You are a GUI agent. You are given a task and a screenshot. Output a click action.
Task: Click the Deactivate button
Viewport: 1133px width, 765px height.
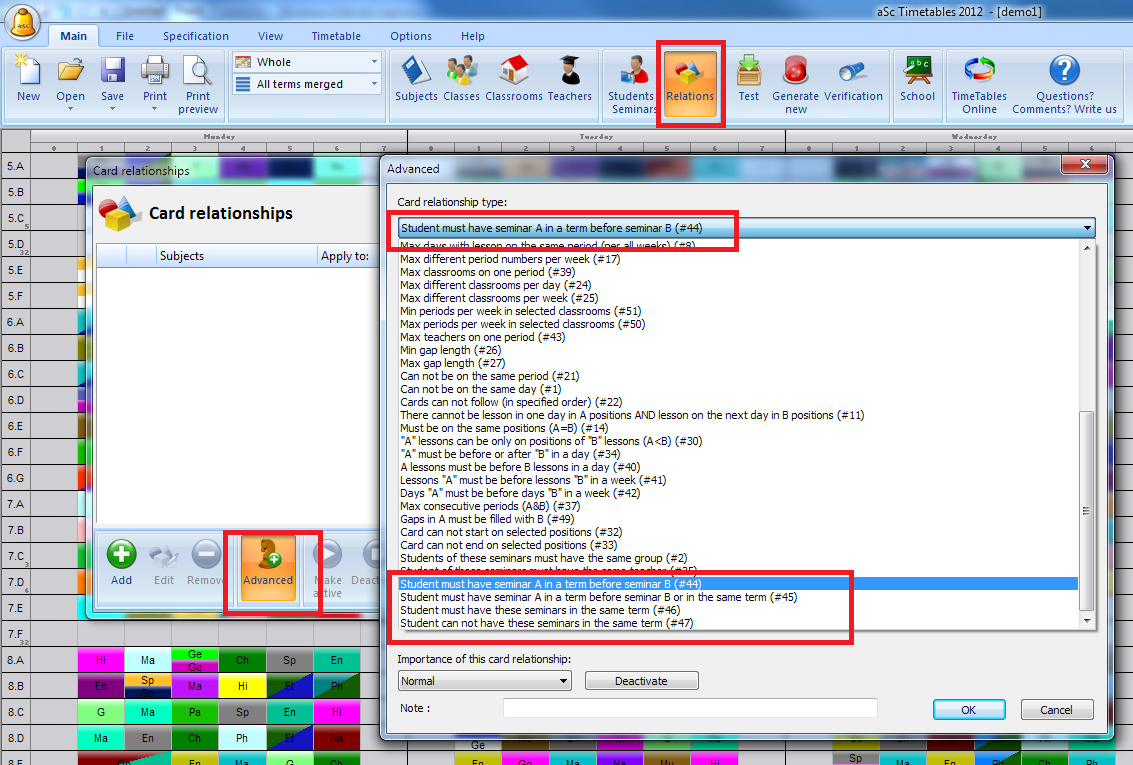coord(641,681)
